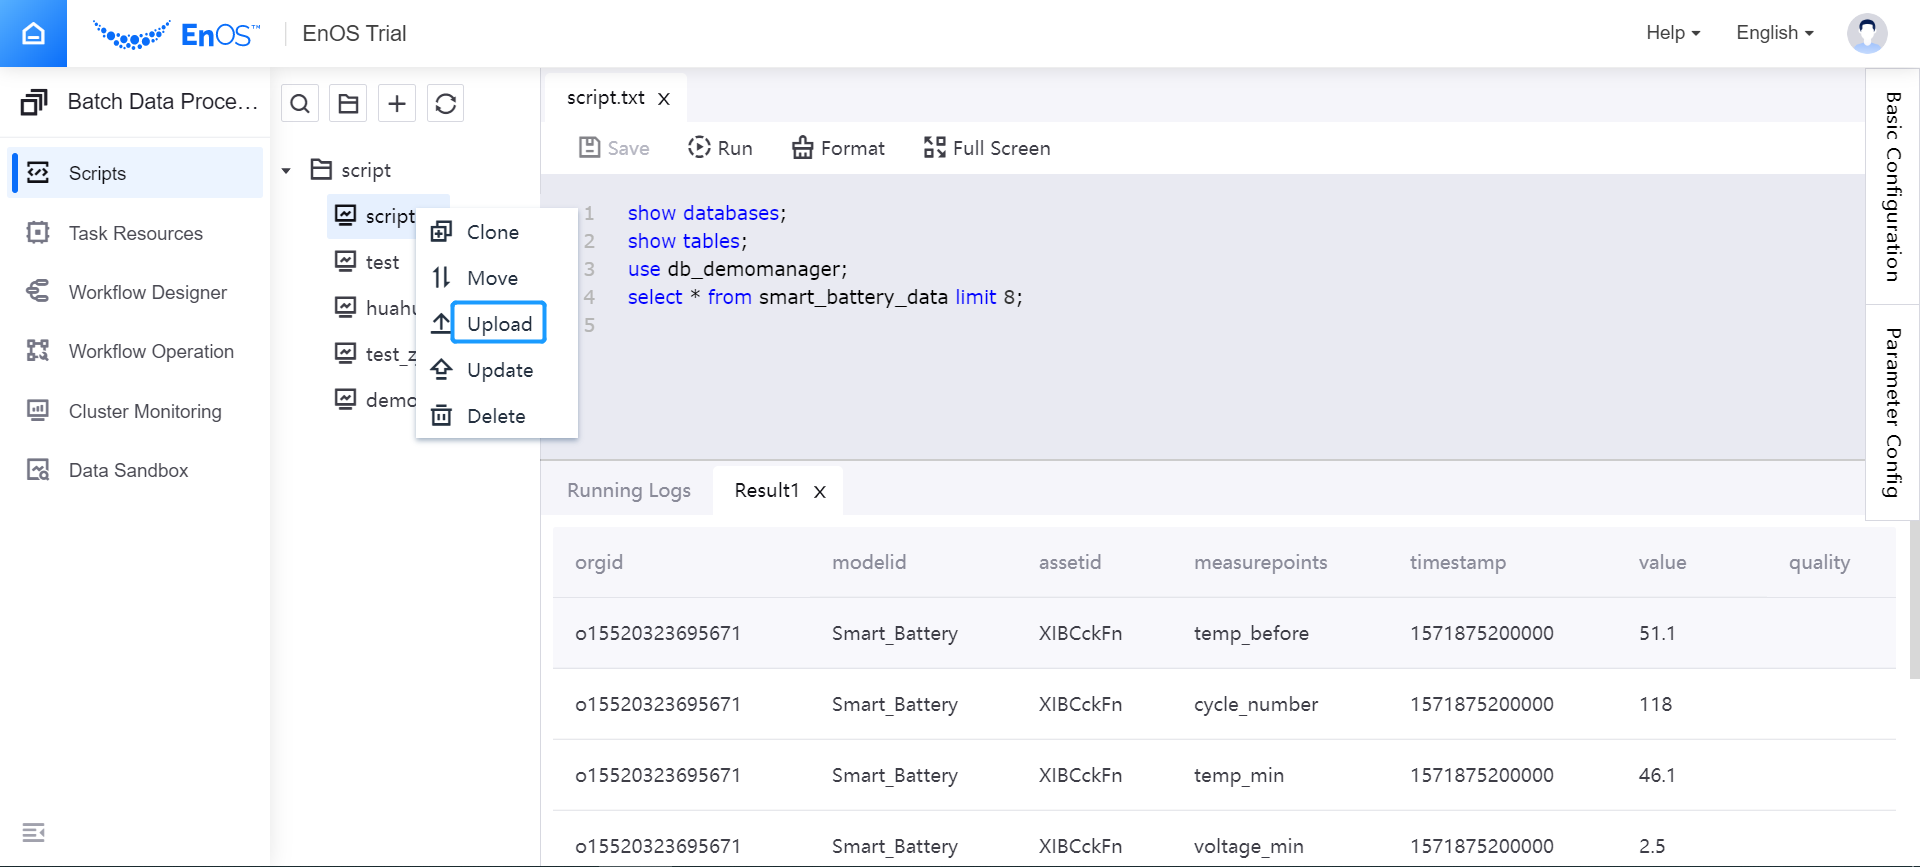Expand the Parameter Config side panel
The height and width of the screenshot is (867, 1920).
point(1892,412)
